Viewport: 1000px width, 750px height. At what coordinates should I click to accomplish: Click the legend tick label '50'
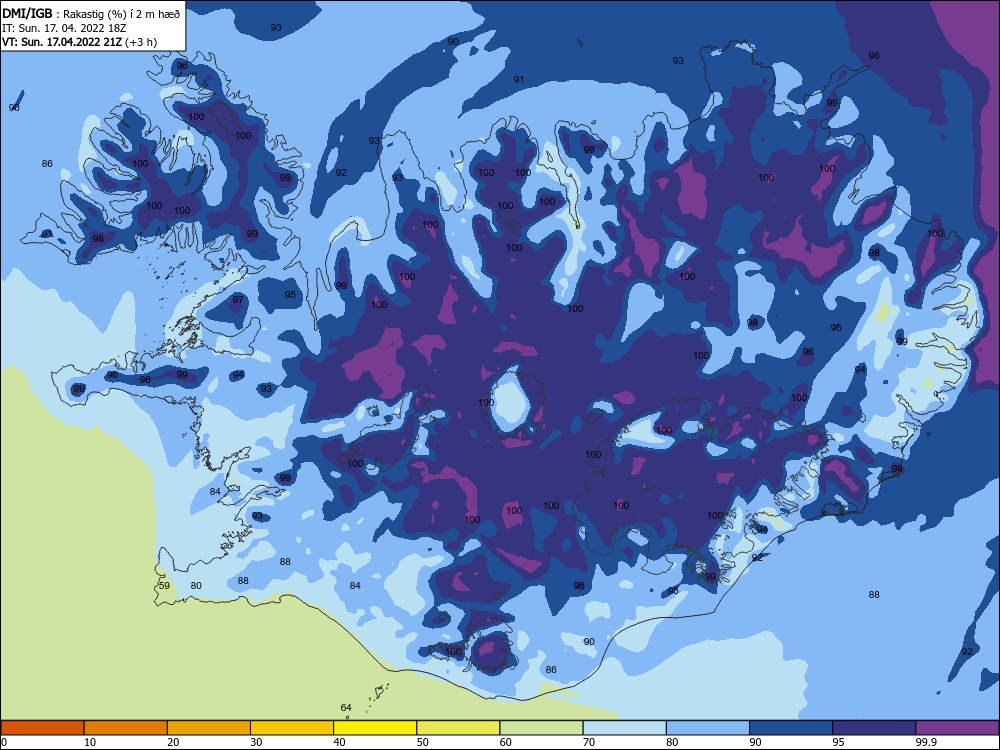423,742
